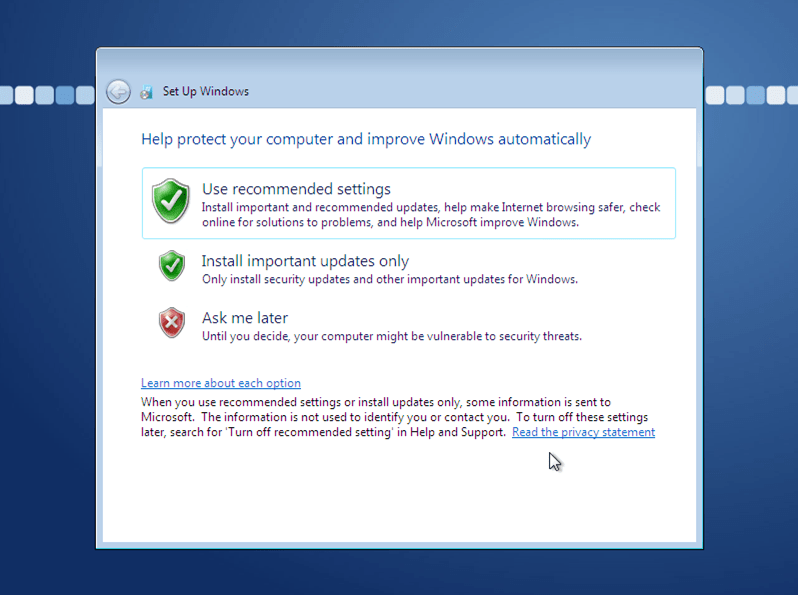The width and height of the screenshot is (798, 595).
Task: Click the empty white area below the privacy text
Action: [x=400, y=495]
